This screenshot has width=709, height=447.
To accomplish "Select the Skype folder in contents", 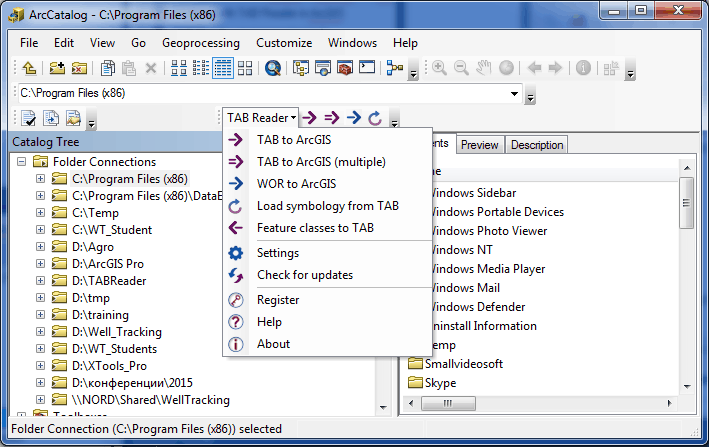I will point(440,383).
